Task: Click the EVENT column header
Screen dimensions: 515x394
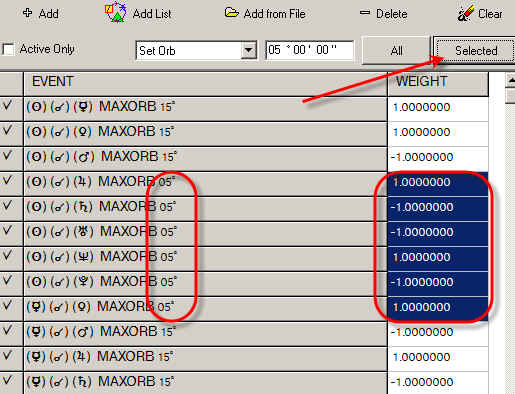Action: pyautogui.click(x=205, y=82)
